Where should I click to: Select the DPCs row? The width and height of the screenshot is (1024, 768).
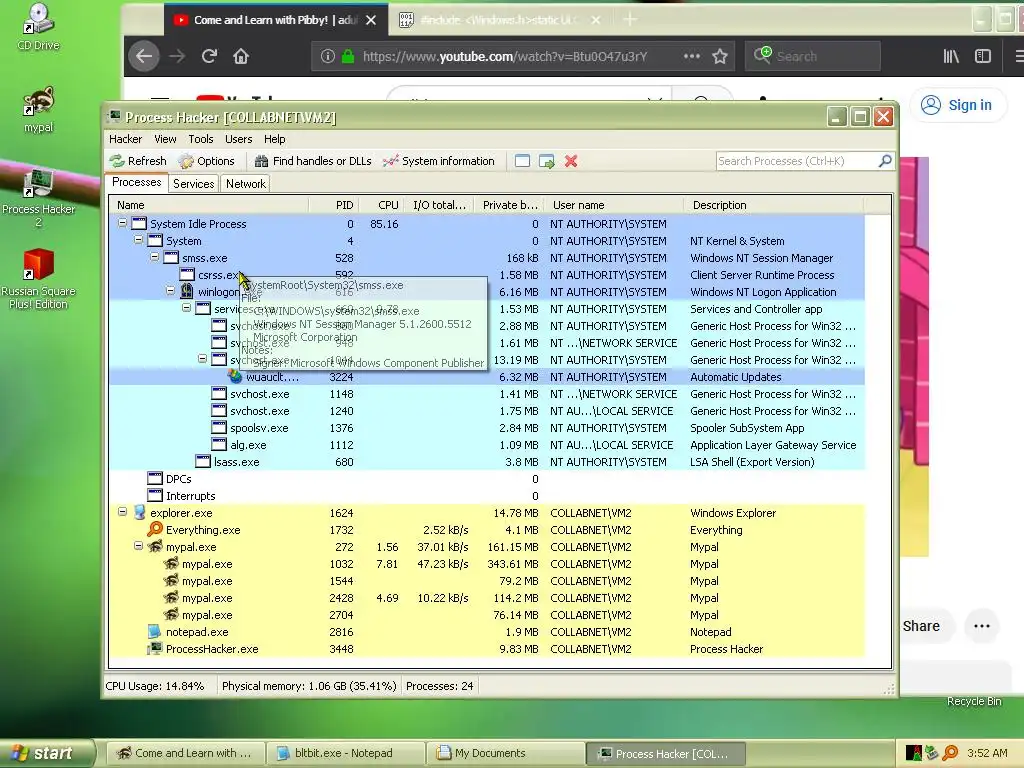(487, 479)
